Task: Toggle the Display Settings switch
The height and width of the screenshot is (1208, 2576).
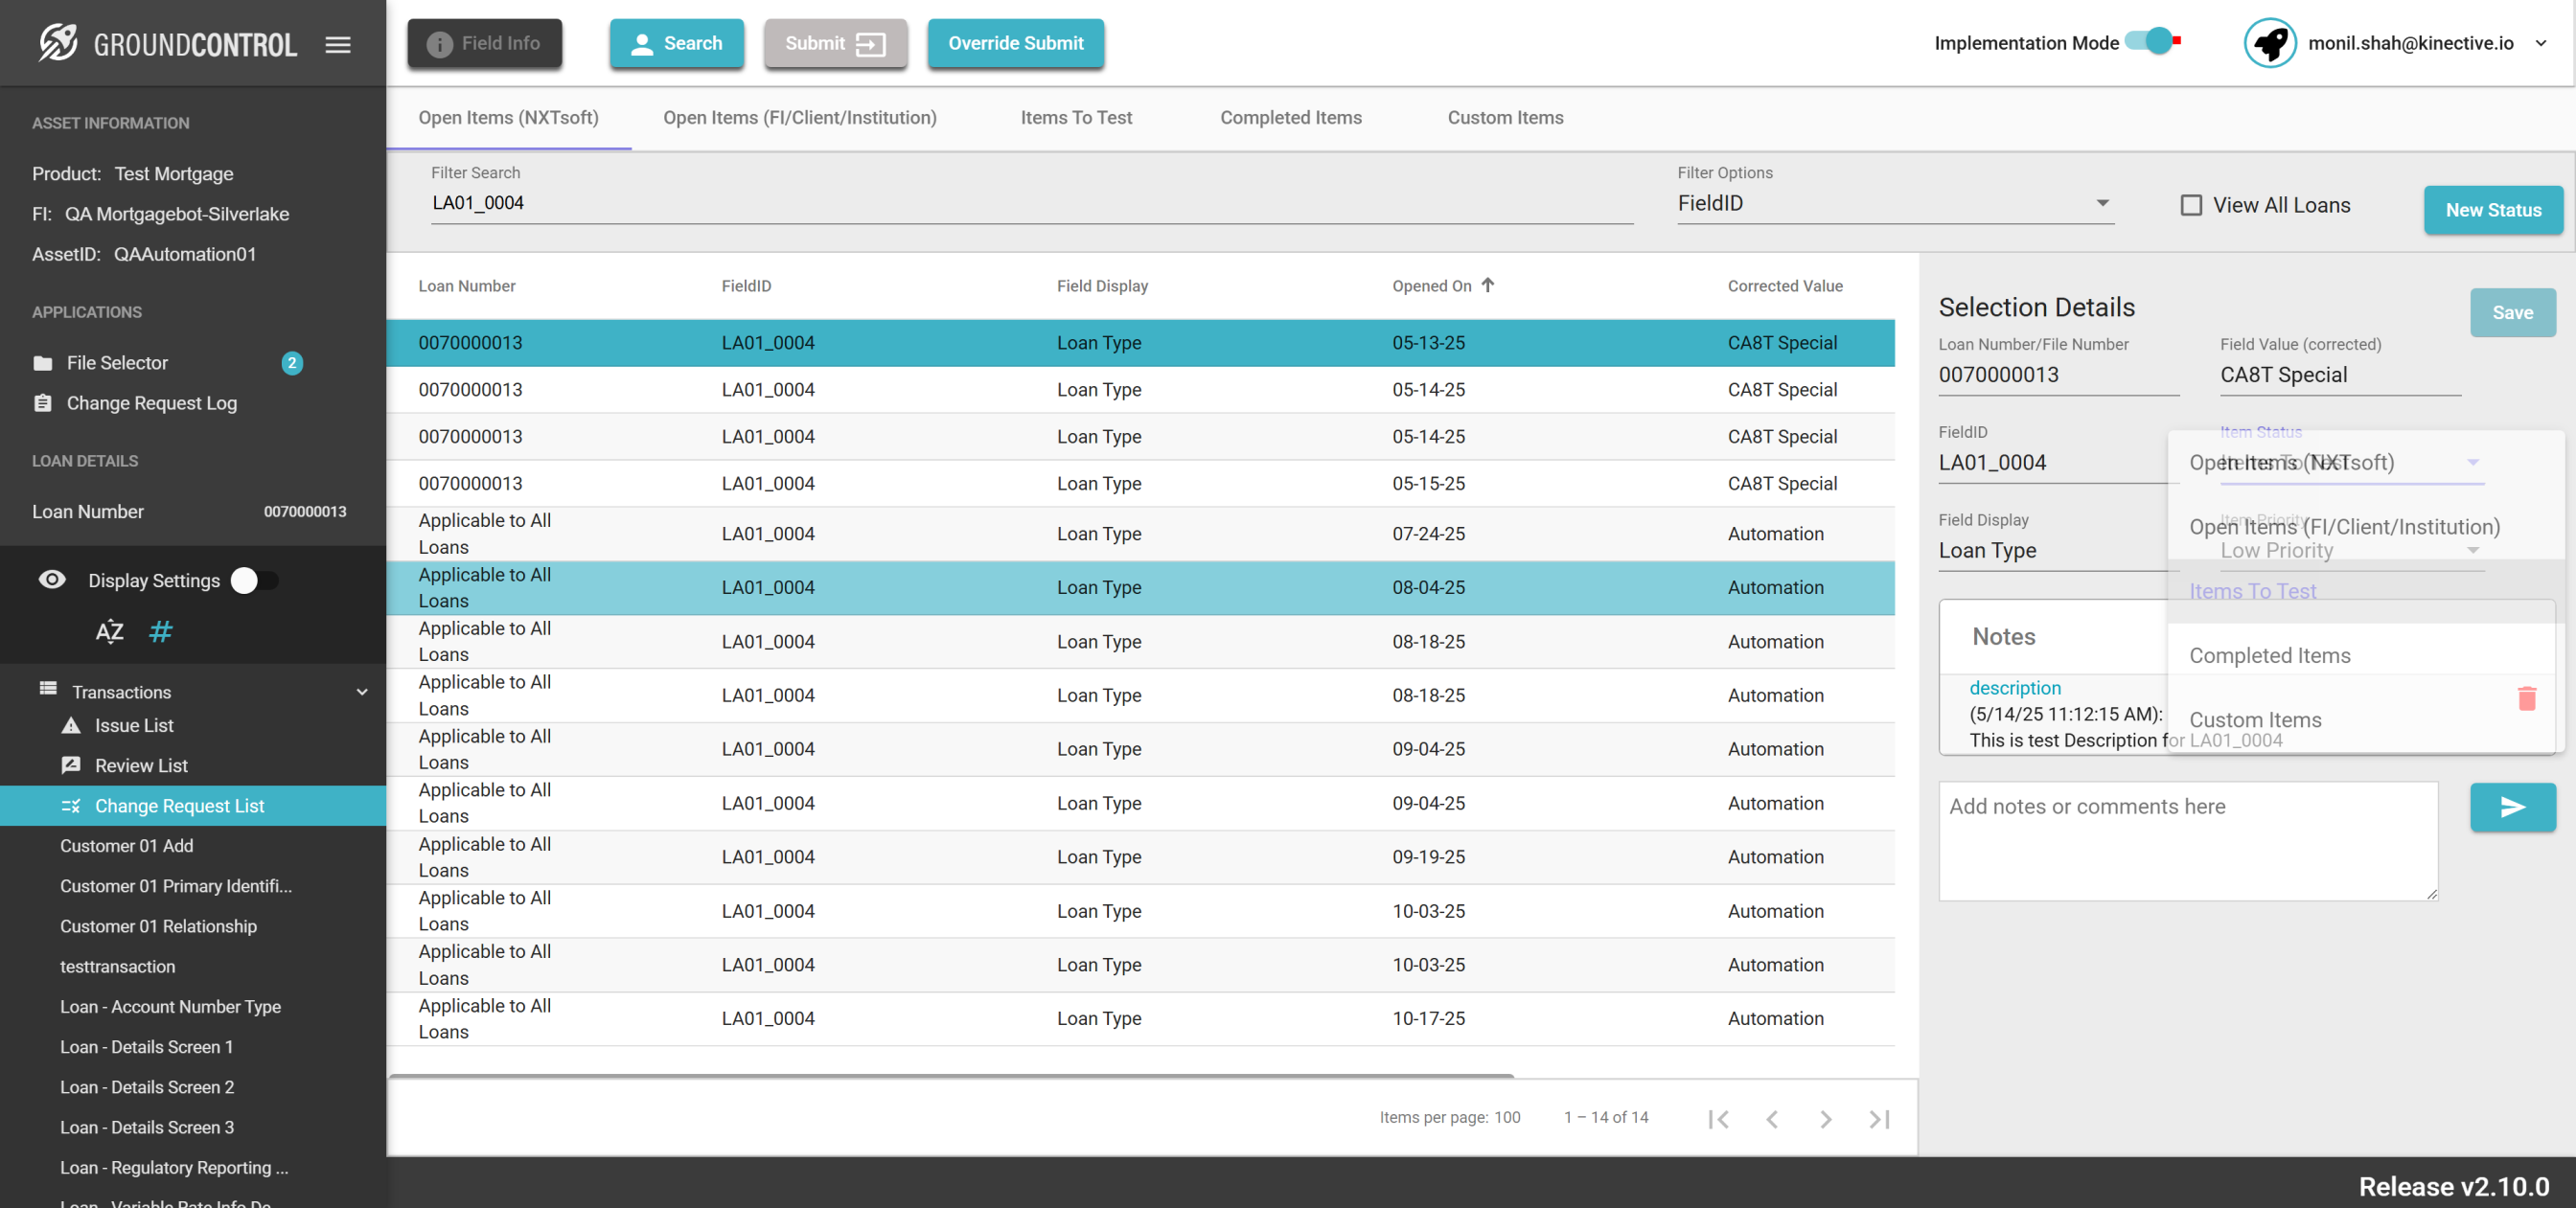Action: [254, 580]
